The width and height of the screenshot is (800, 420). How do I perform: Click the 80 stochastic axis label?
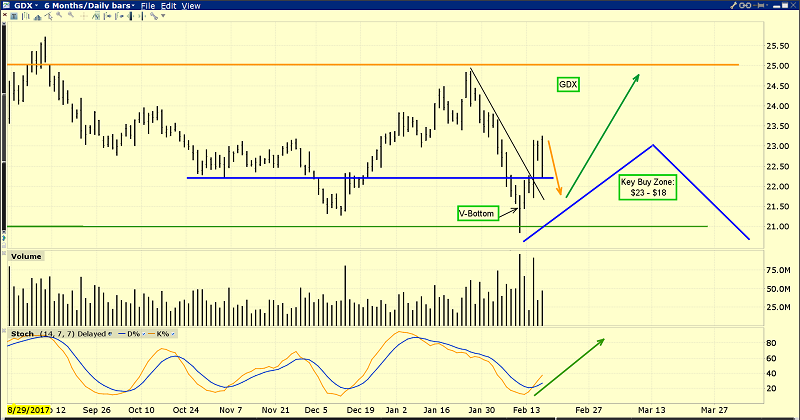coord(771,343)
